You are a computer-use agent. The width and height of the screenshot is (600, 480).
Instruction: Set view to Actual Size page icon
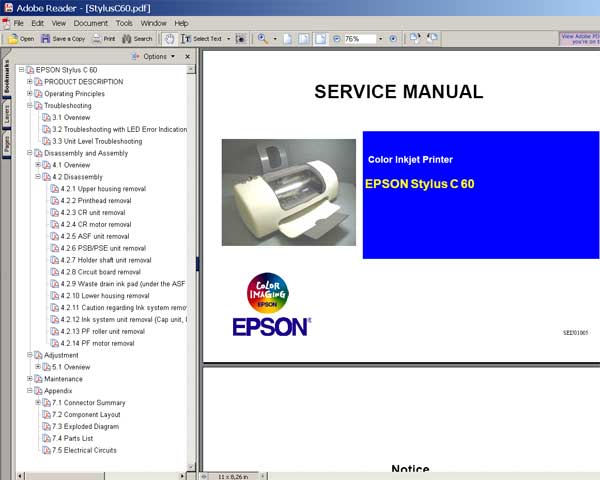pyautogui.click(x=288, y=39)
